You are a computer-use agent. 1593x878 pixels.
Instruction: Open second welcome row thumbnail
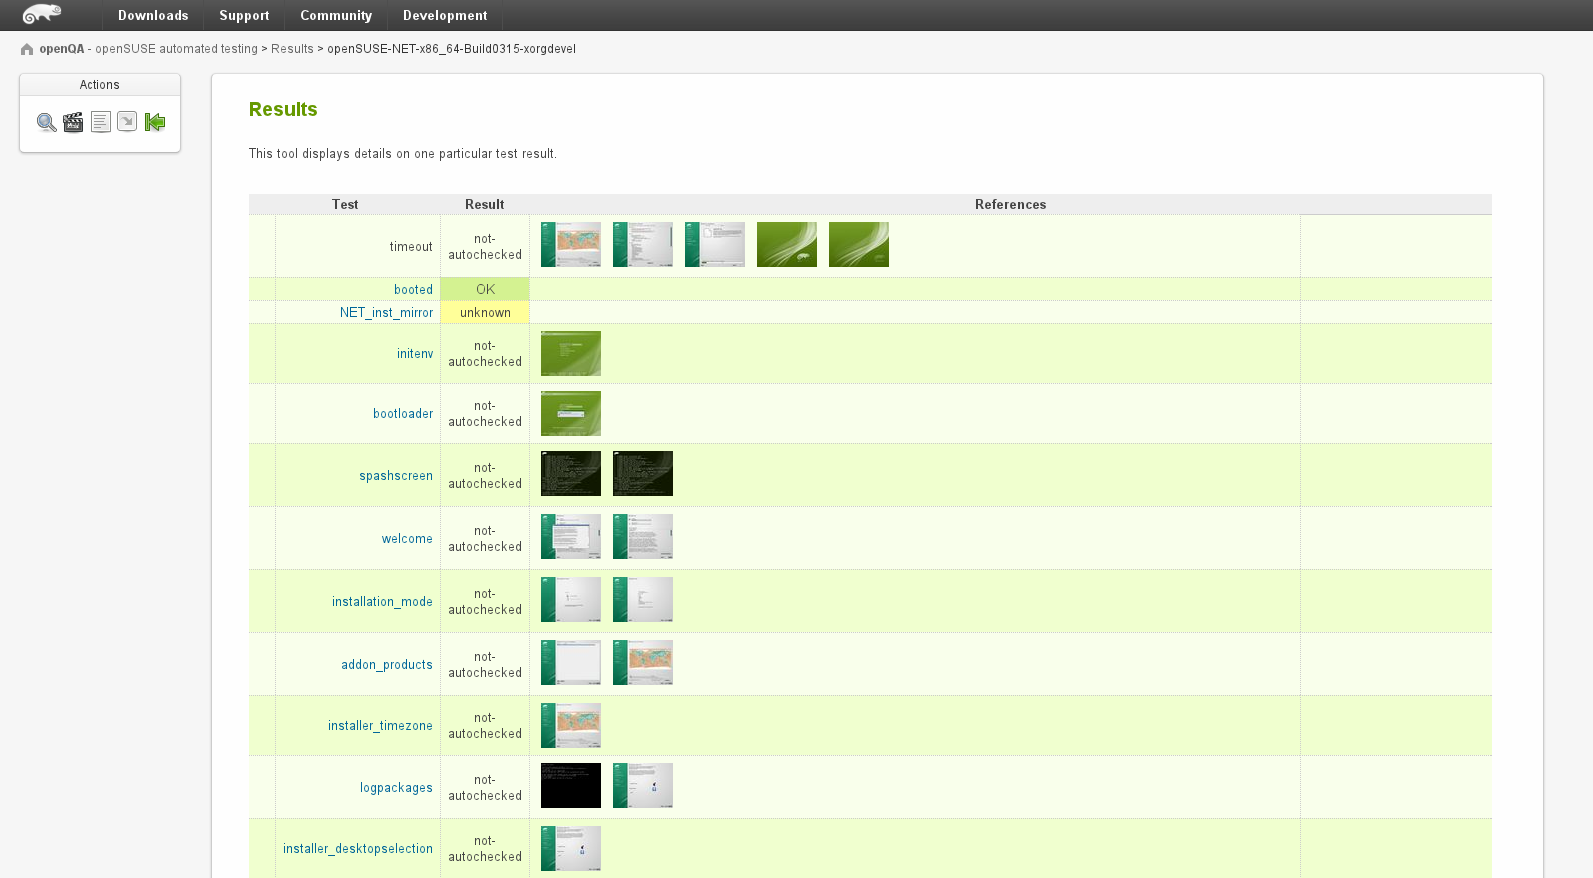click(643, 537)
